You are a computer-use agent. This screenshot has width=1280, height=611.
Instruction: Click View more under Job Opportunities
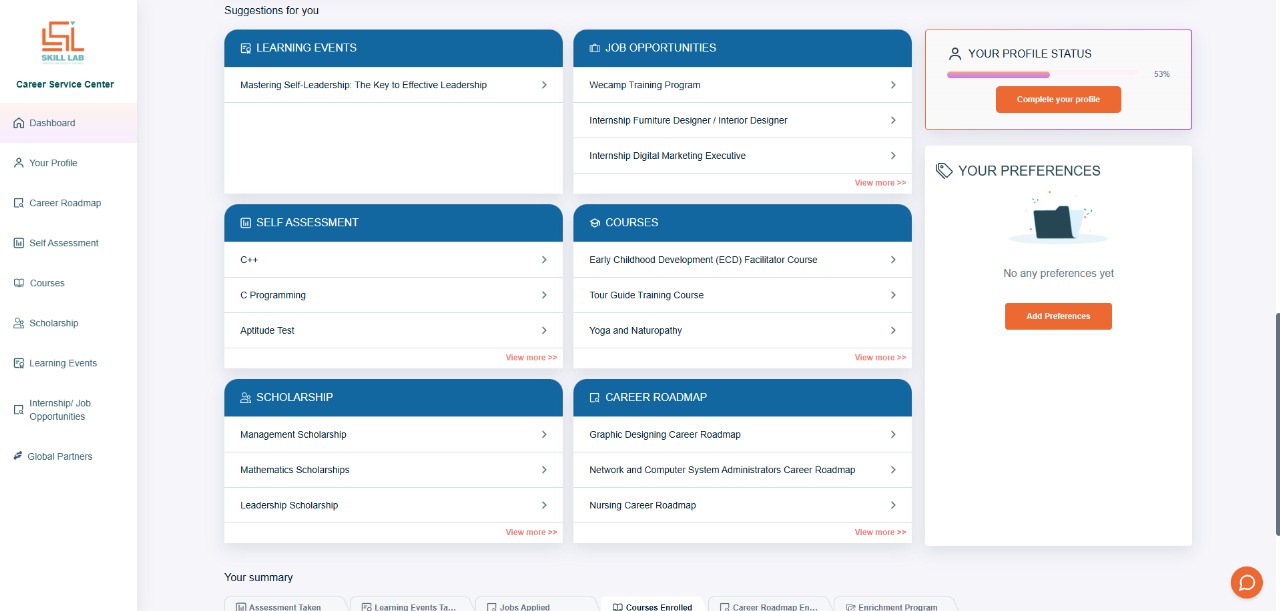tap(880, 183)
